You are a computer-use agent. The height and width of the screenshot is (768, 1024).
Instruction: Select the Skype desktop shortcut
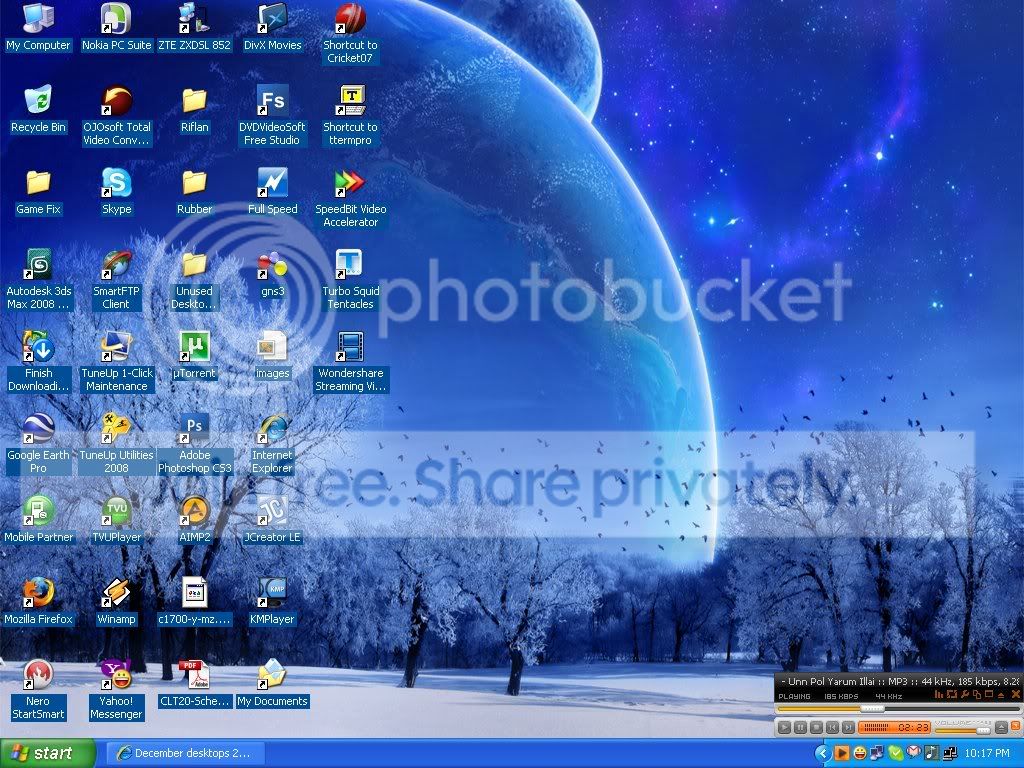[x=116, y=192]
